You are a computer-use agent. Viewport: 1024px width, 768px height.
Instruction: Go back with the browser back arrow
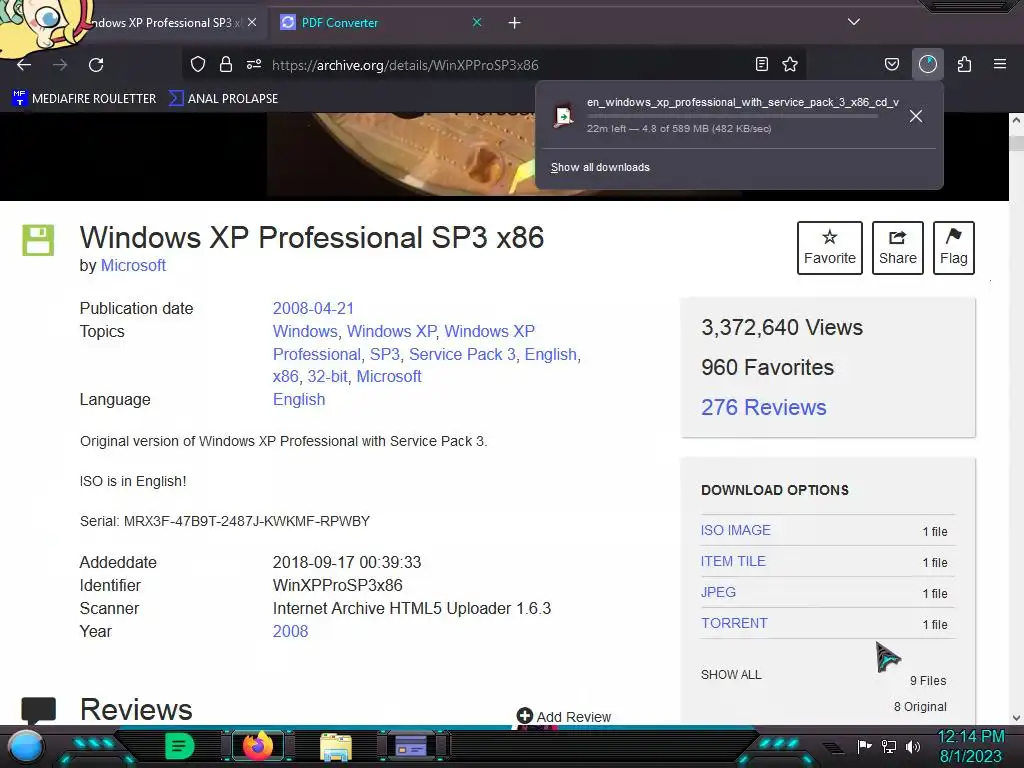click(24, 65)
